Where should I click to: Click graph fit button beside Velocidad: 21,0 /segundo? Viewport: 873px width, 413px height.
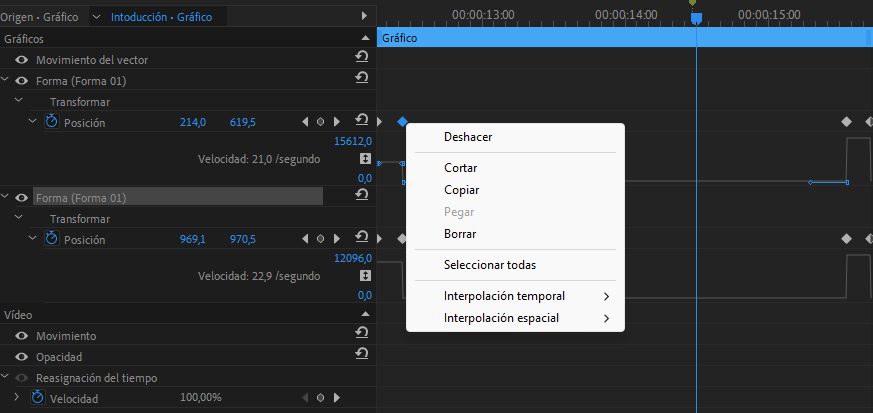click(x=365, y=159)
